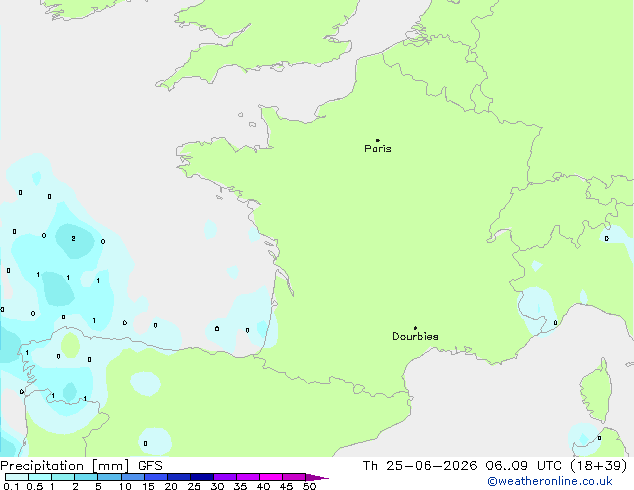Click the date '25-06-2026' in the caption
The width and height of the screenshot is (634, 490).
431,466
